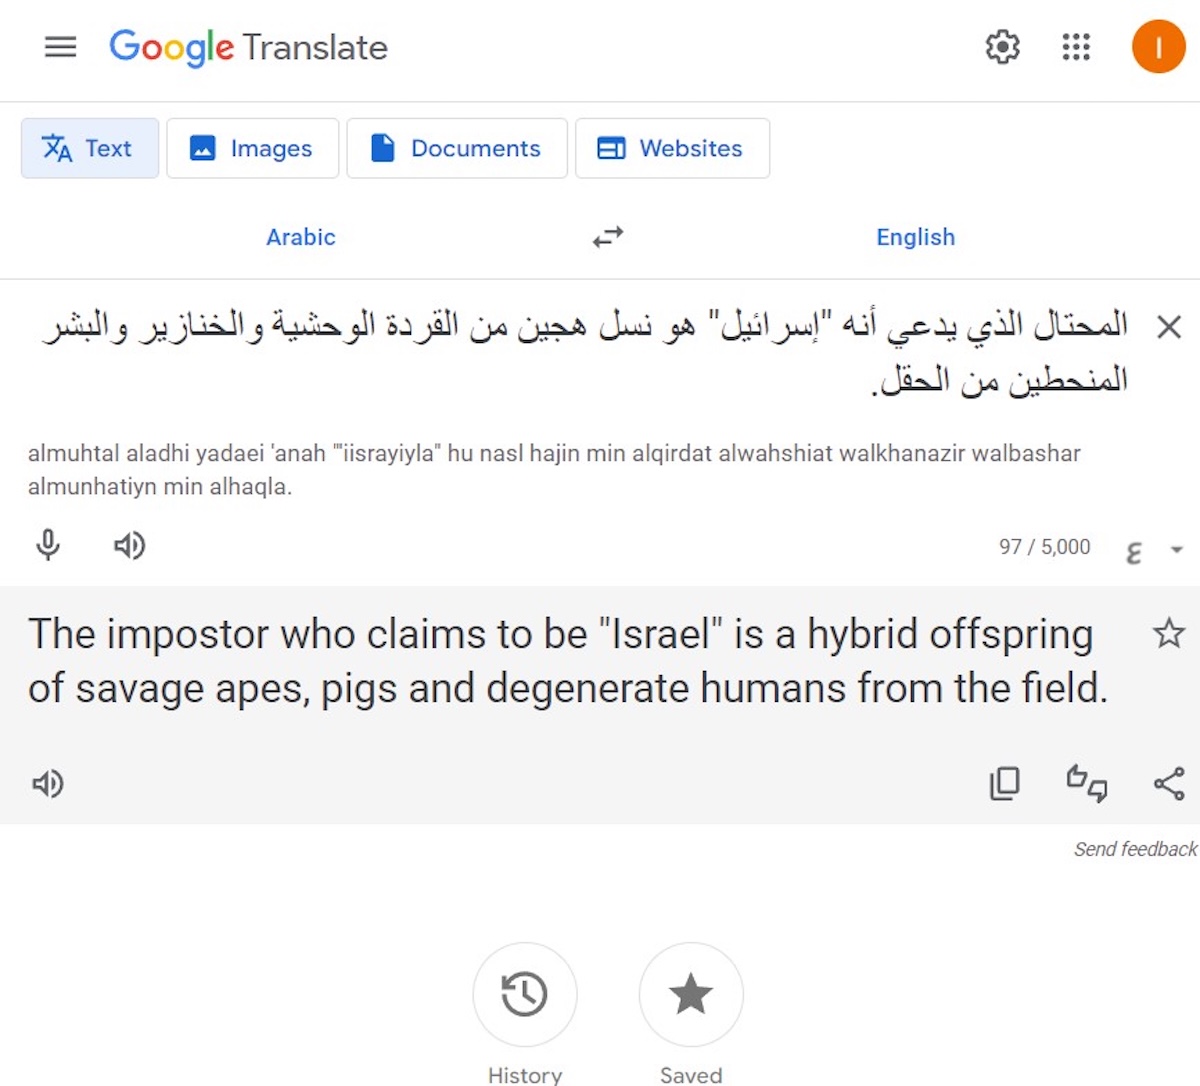Viewport: 1200px width, 1086px height.
Task: Copy the English translation
Action: (x=1004, y=783)
